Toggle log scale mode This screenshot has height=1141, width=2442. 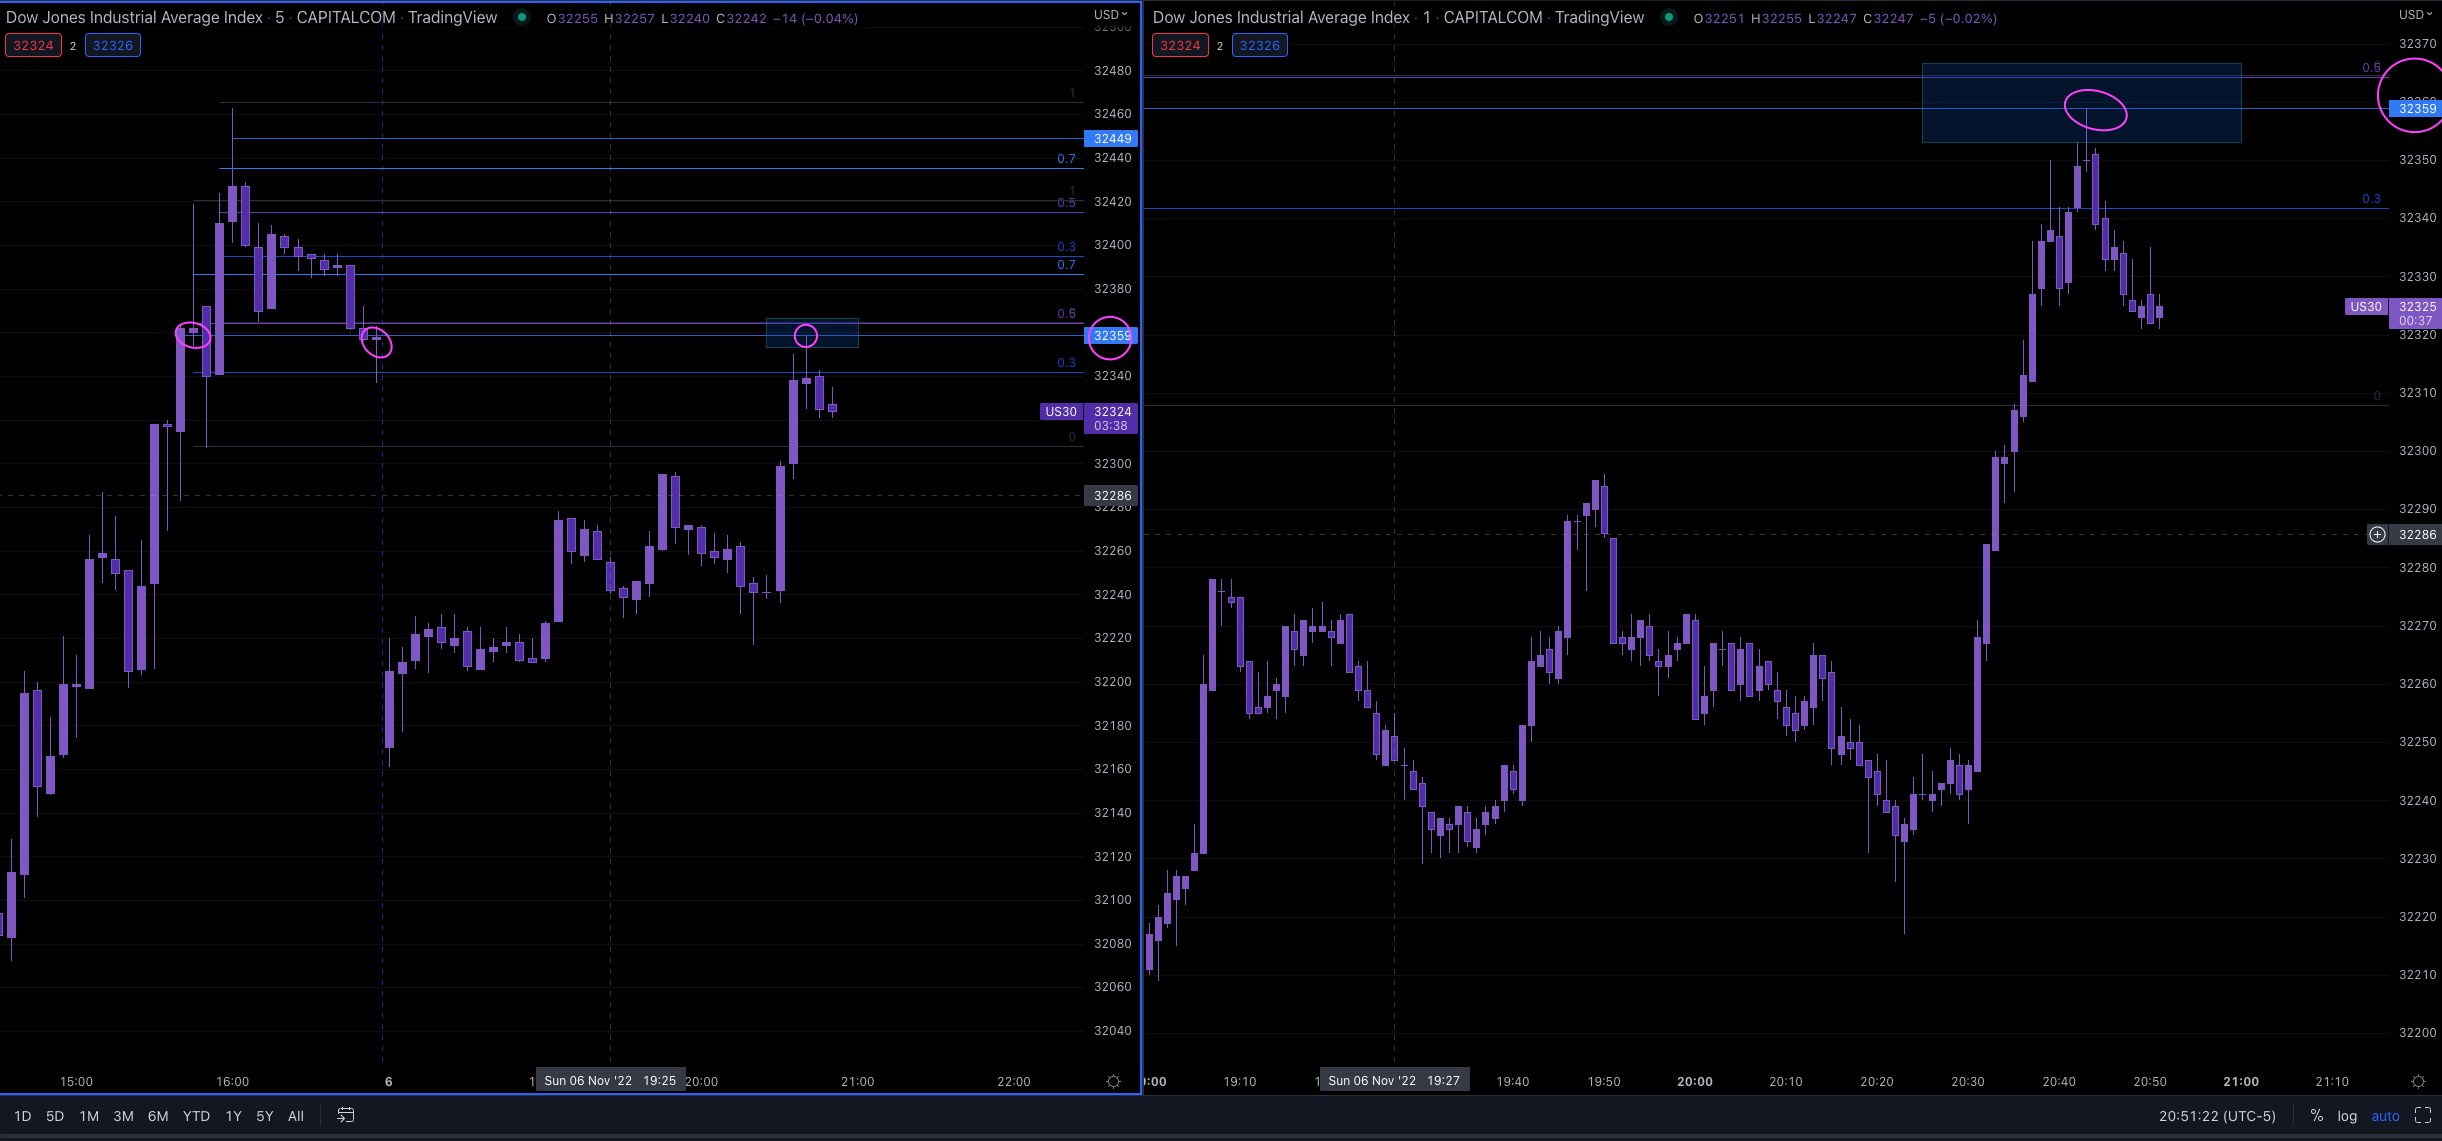2347,1116
